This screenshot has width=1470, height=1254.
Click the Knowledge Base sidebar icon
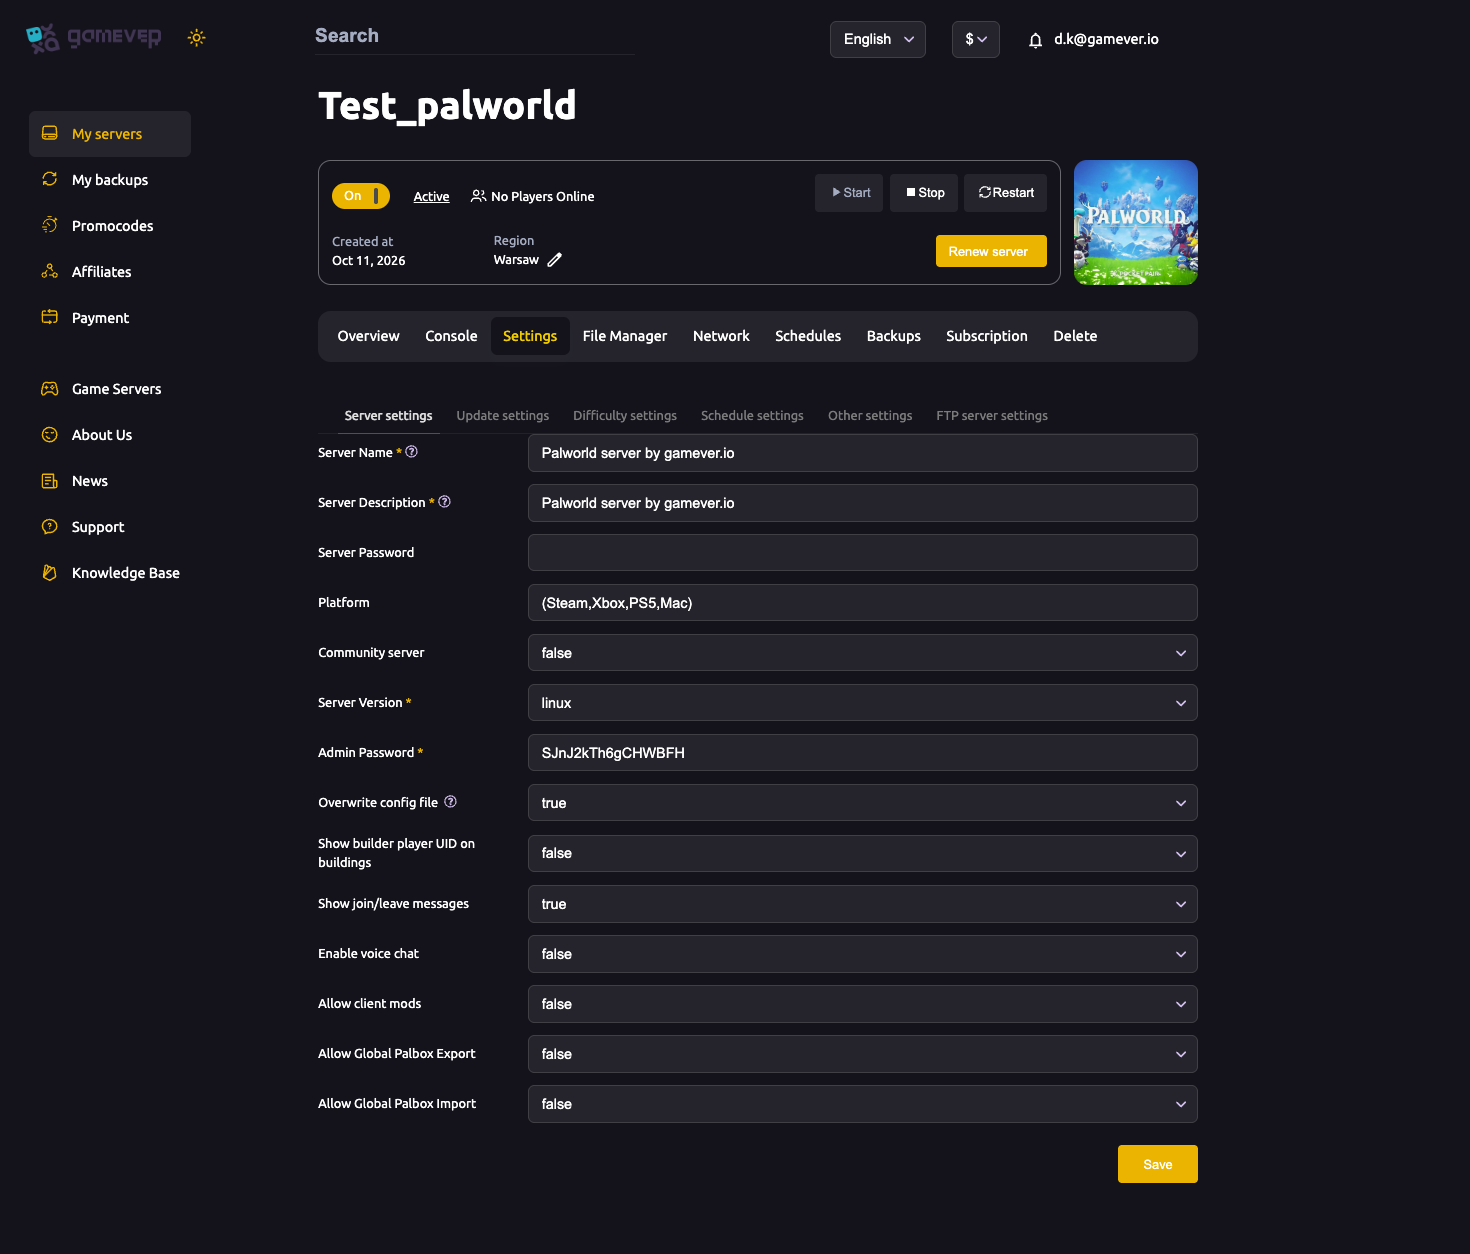50,572
